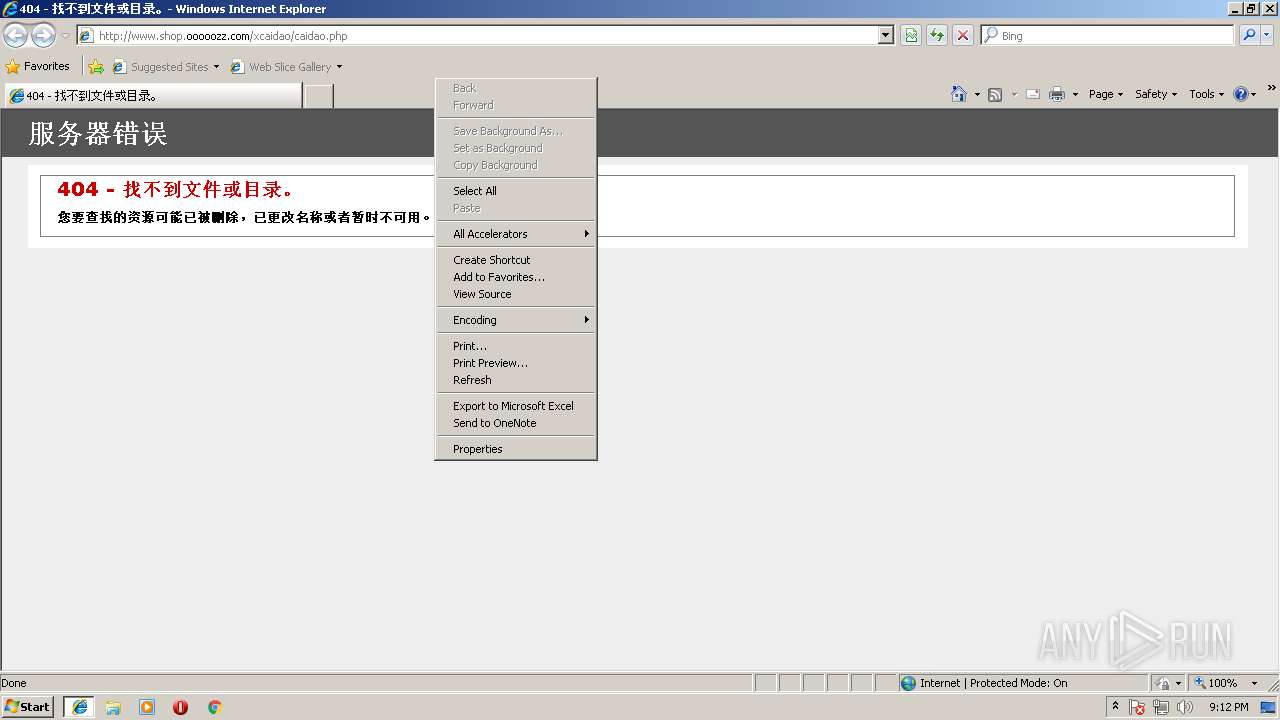Open the Safety dropdown menu
Screen dimensions: 1280x720
tap(1156, 94)
